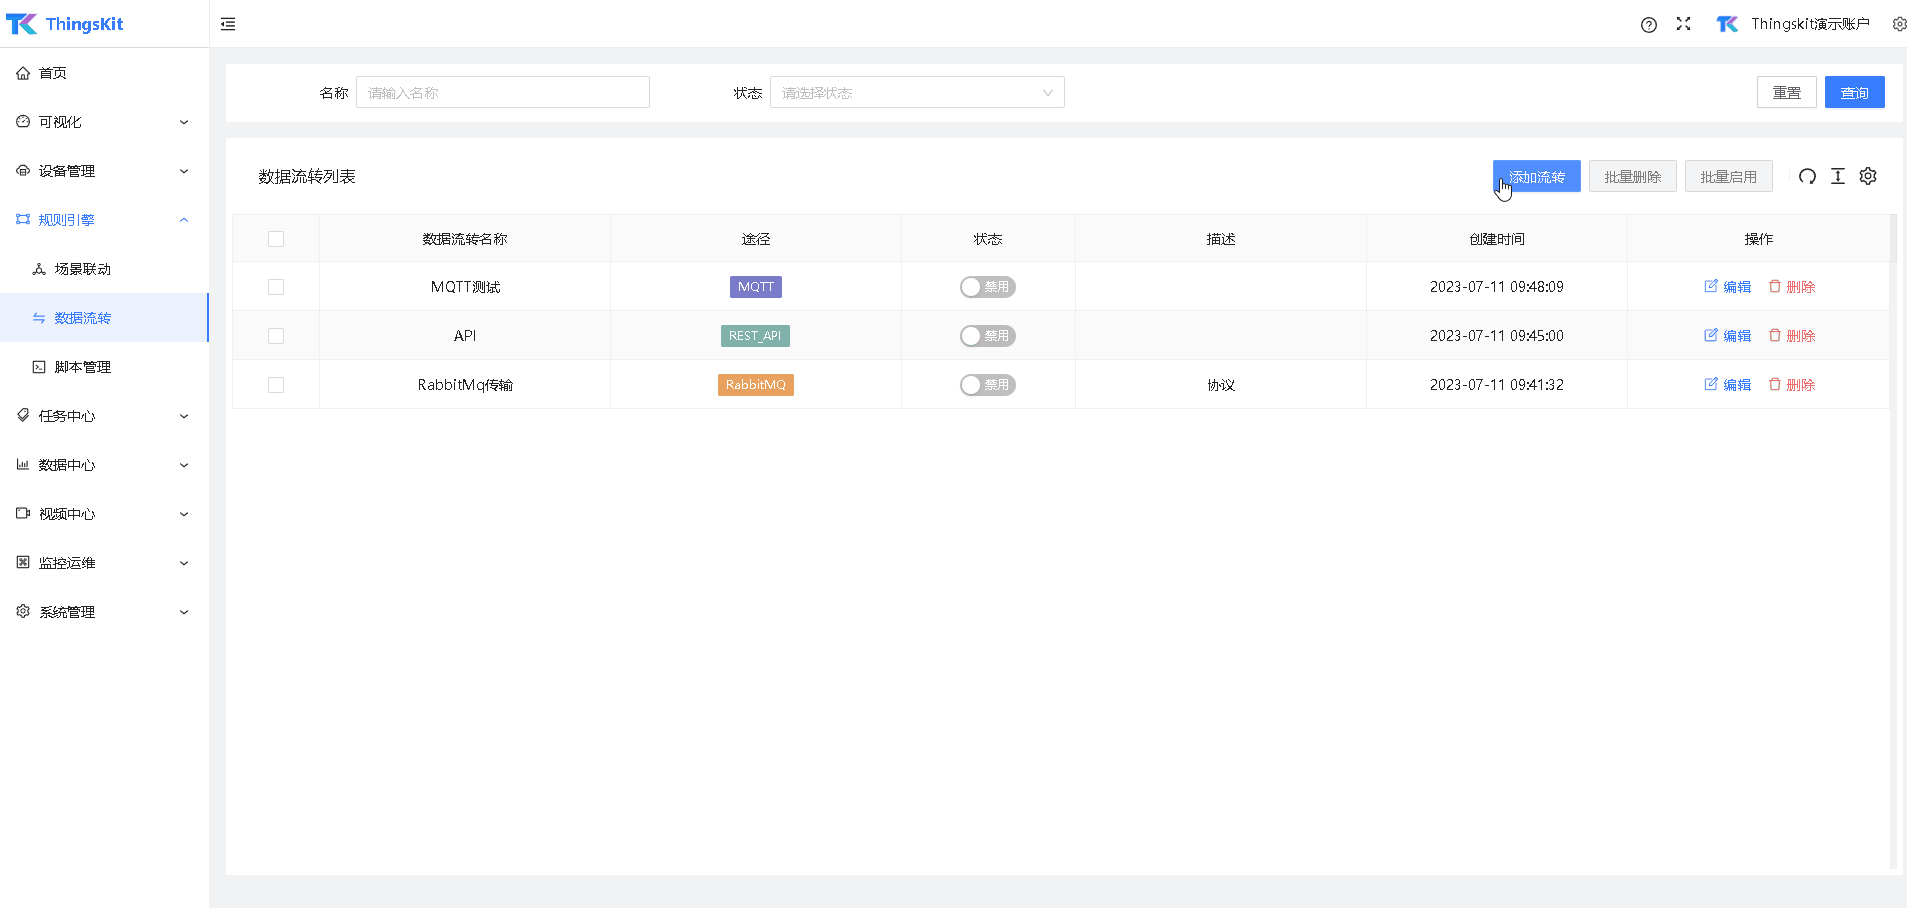Refresh the data flow list table

coord(1807,177)
